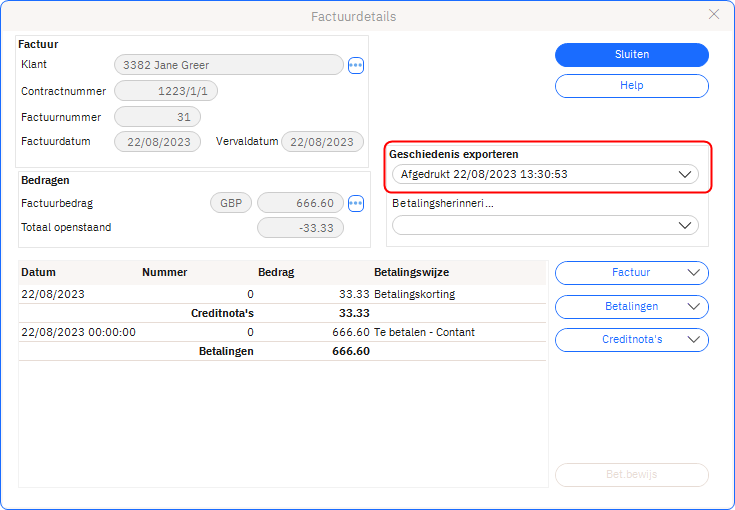Select the Contractnummer field
The height and width of the screenshot is (510, 735).
[x=166, y=91]
